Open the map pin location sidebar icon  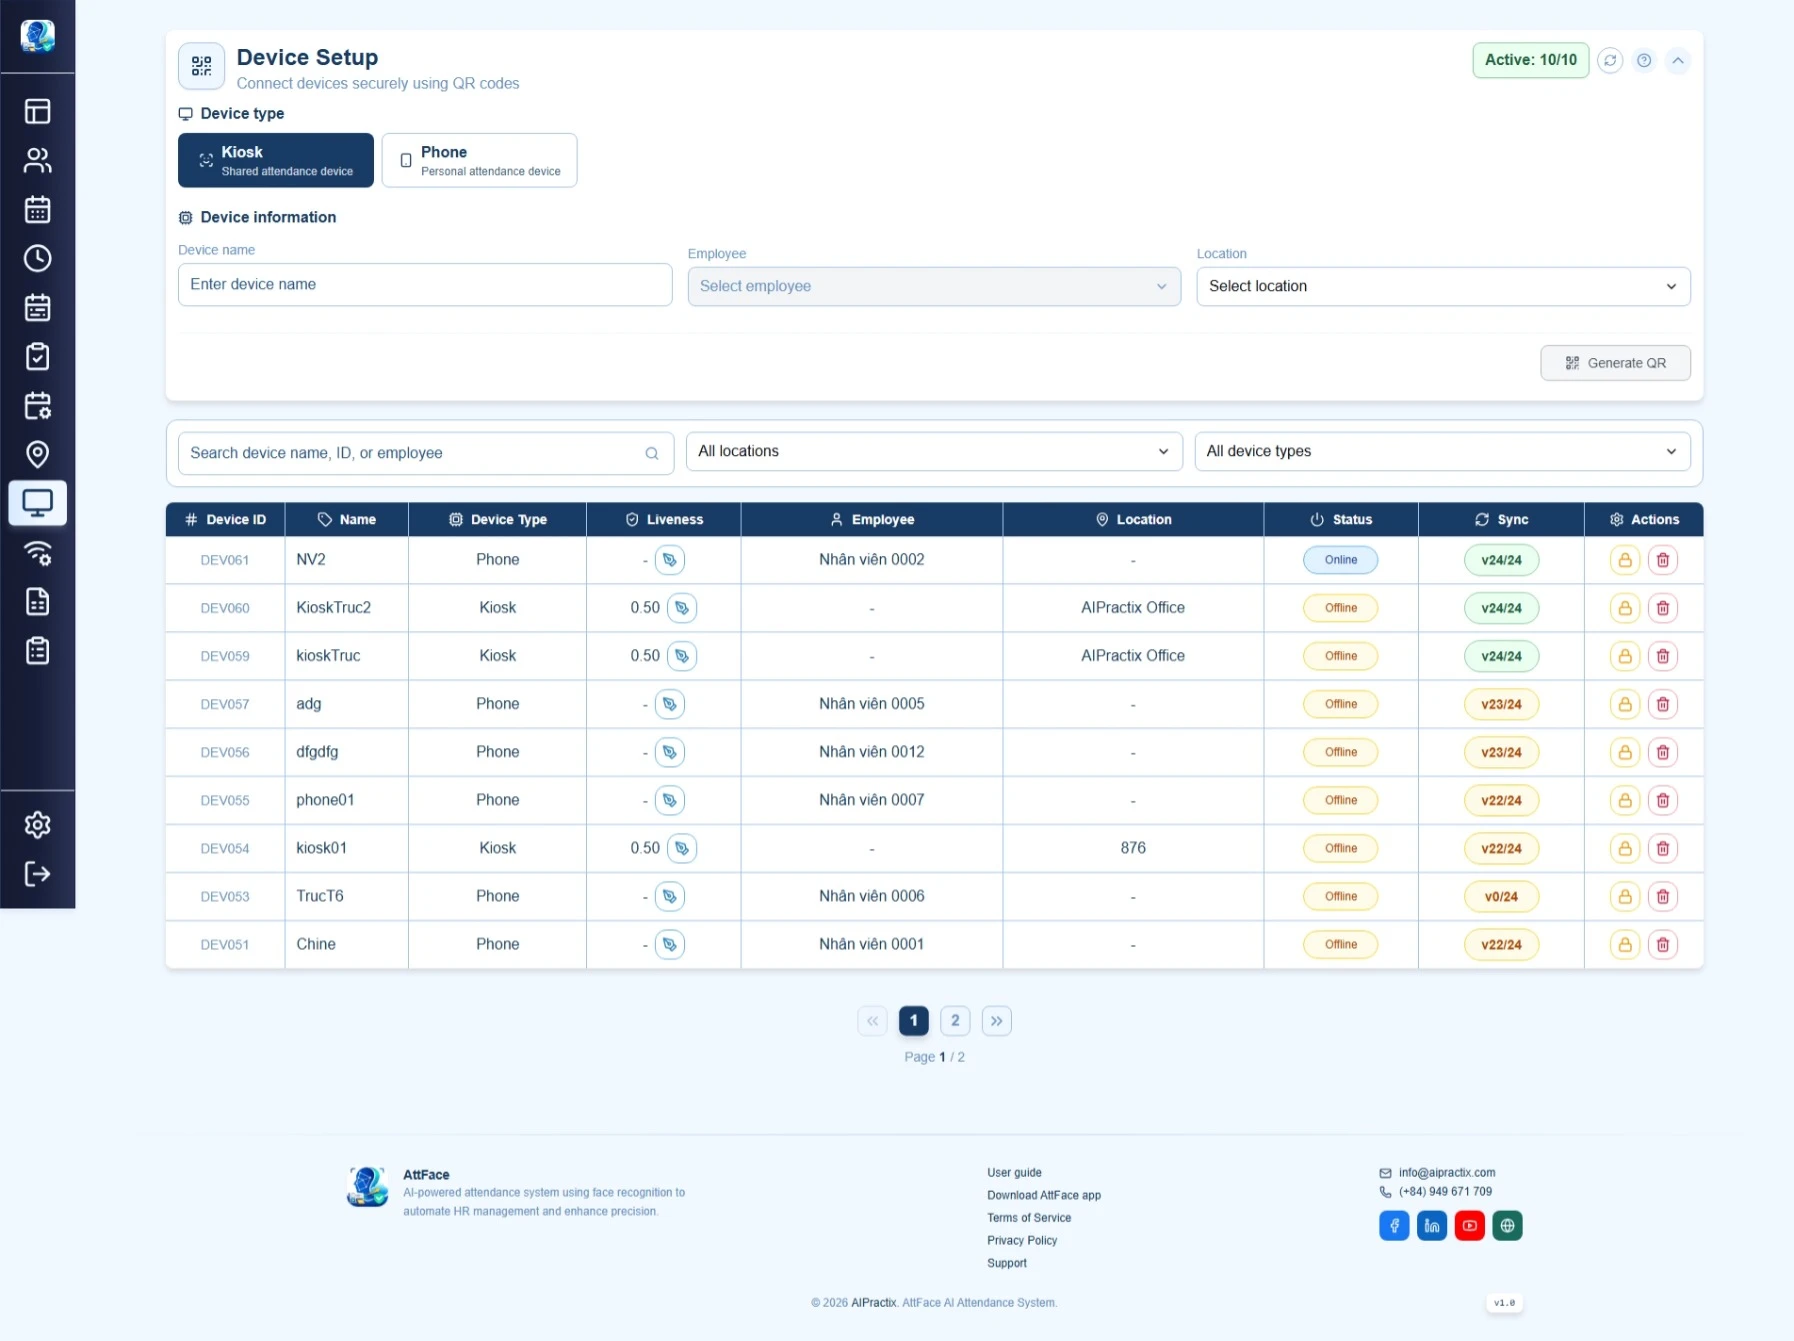37,454
